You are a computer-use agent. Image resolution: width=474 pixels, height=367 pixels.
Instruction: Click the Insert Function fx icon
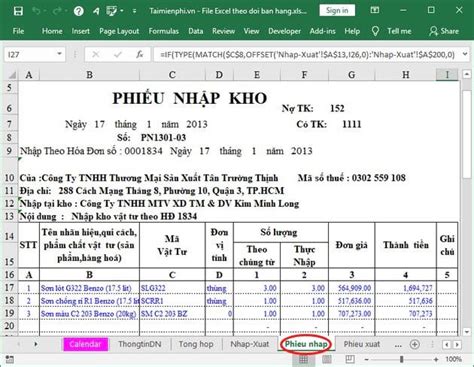tap(140, 54)
